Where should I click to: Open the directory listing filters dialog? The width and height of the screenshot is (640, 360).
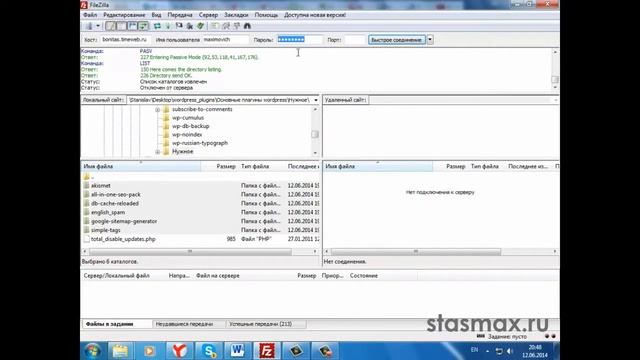pyautogui.click(x=215, y=26)
